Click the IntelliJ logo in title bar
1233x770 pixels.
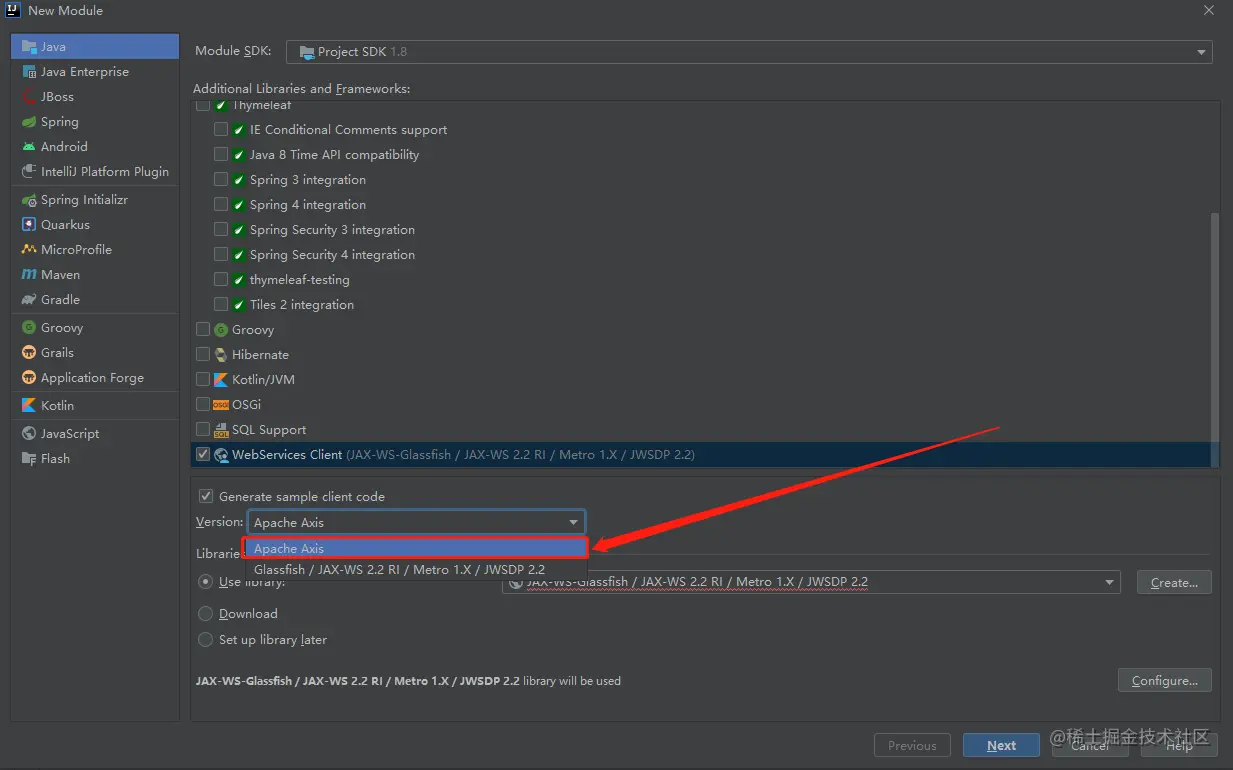click(13, 10)
